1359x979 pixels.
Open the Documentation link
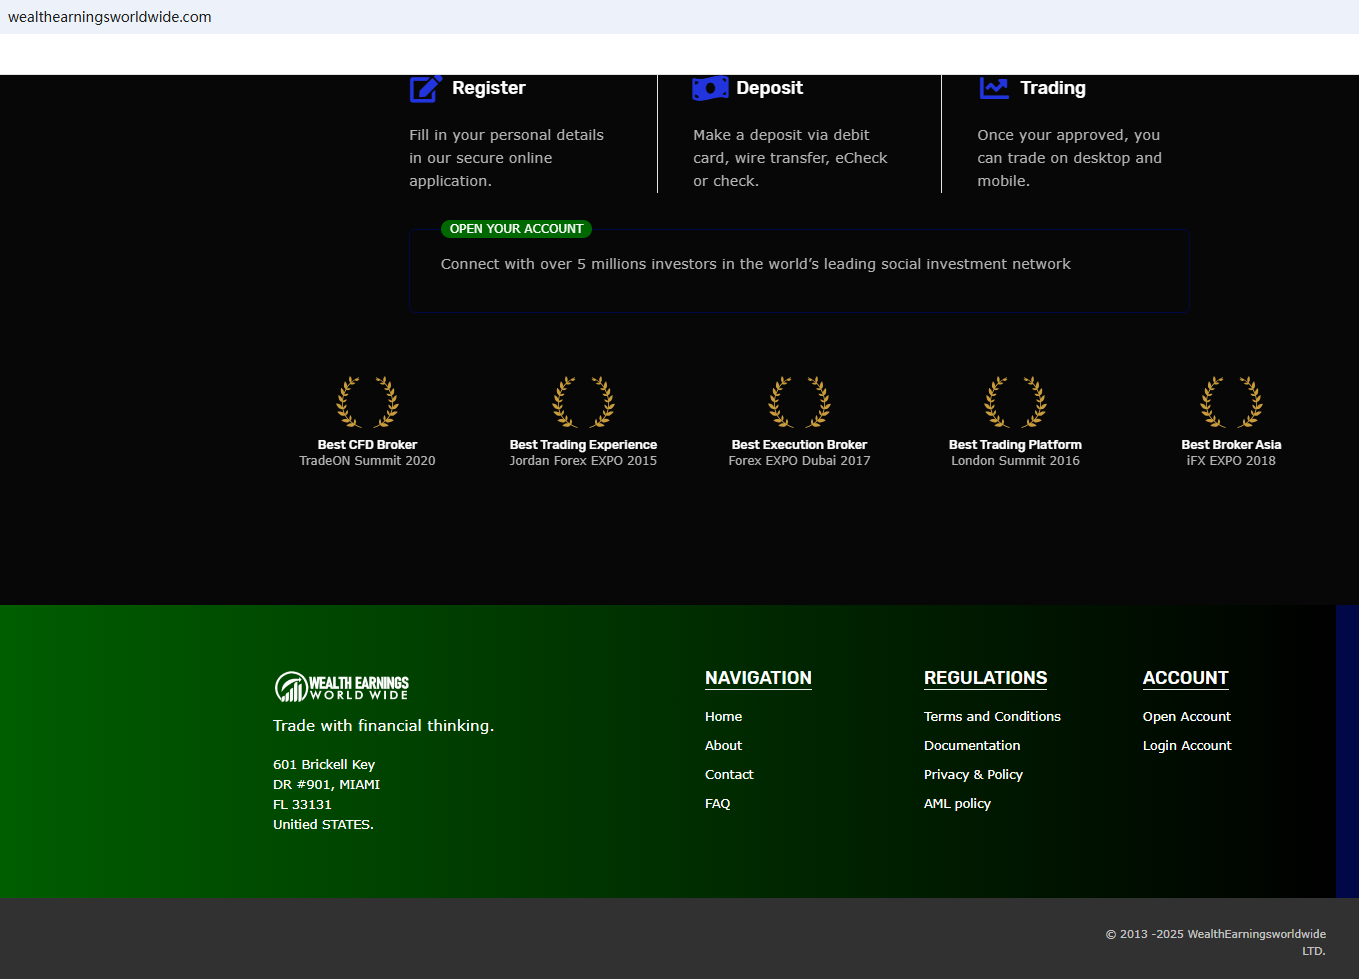tap(972, 746)
